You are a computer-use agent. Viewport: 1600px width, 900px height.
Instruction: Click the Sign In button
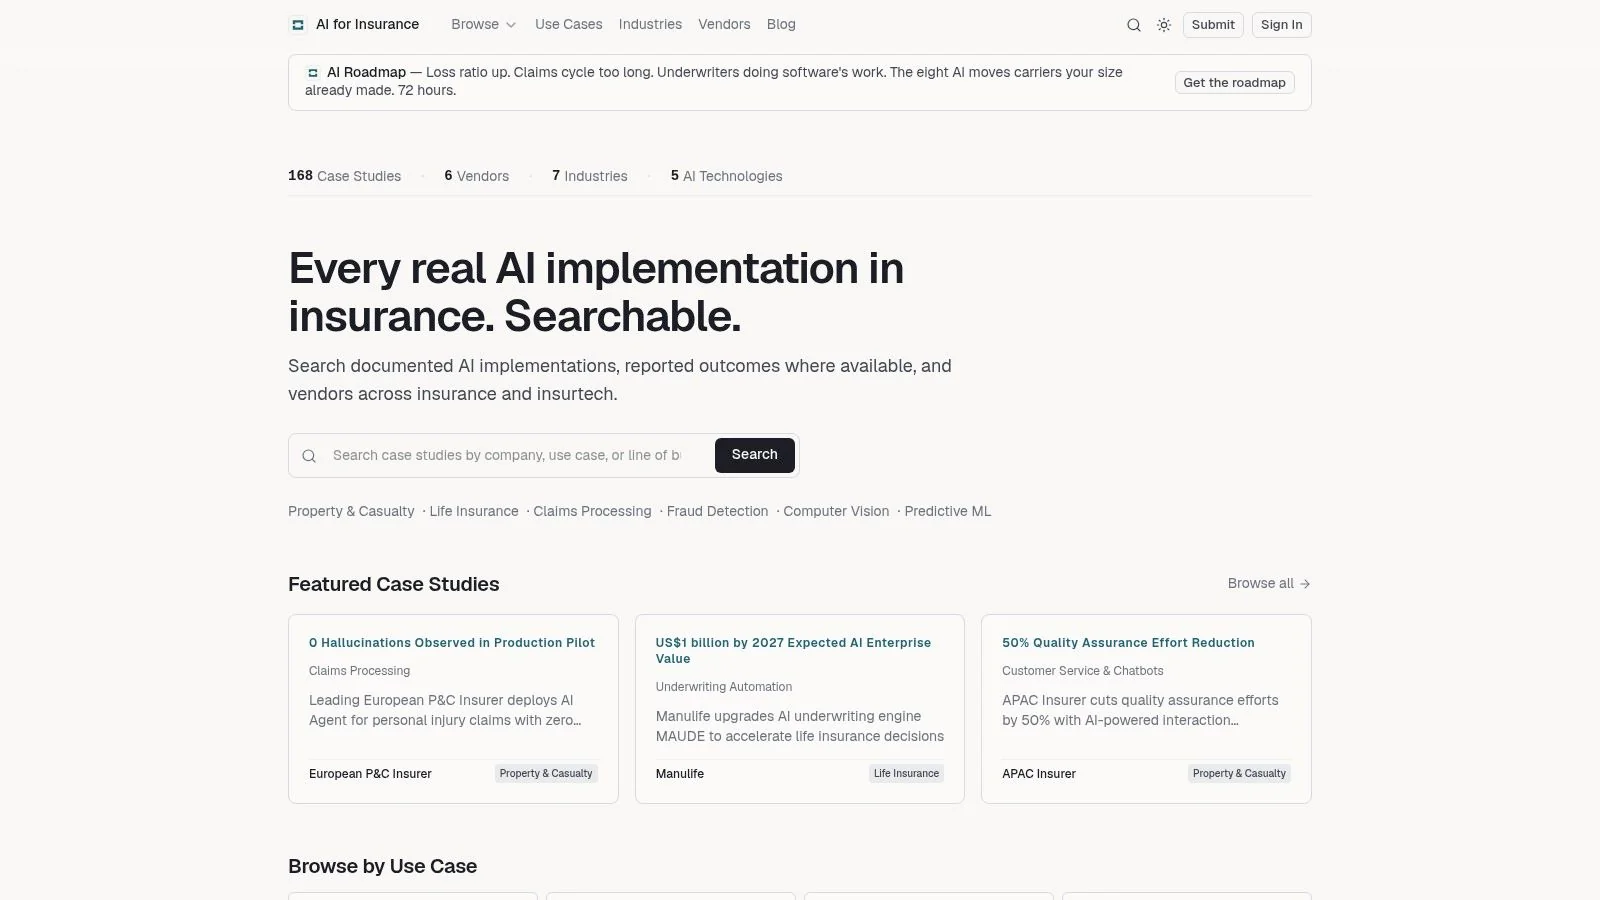[x=1282, y=25]
